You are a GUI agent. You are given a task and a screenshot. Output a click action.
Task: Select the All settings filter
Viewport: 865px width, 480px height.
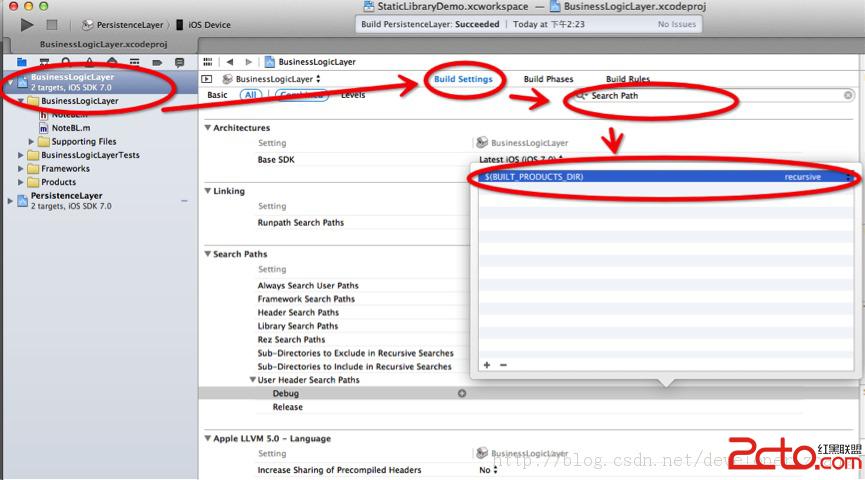pos(250,95)
